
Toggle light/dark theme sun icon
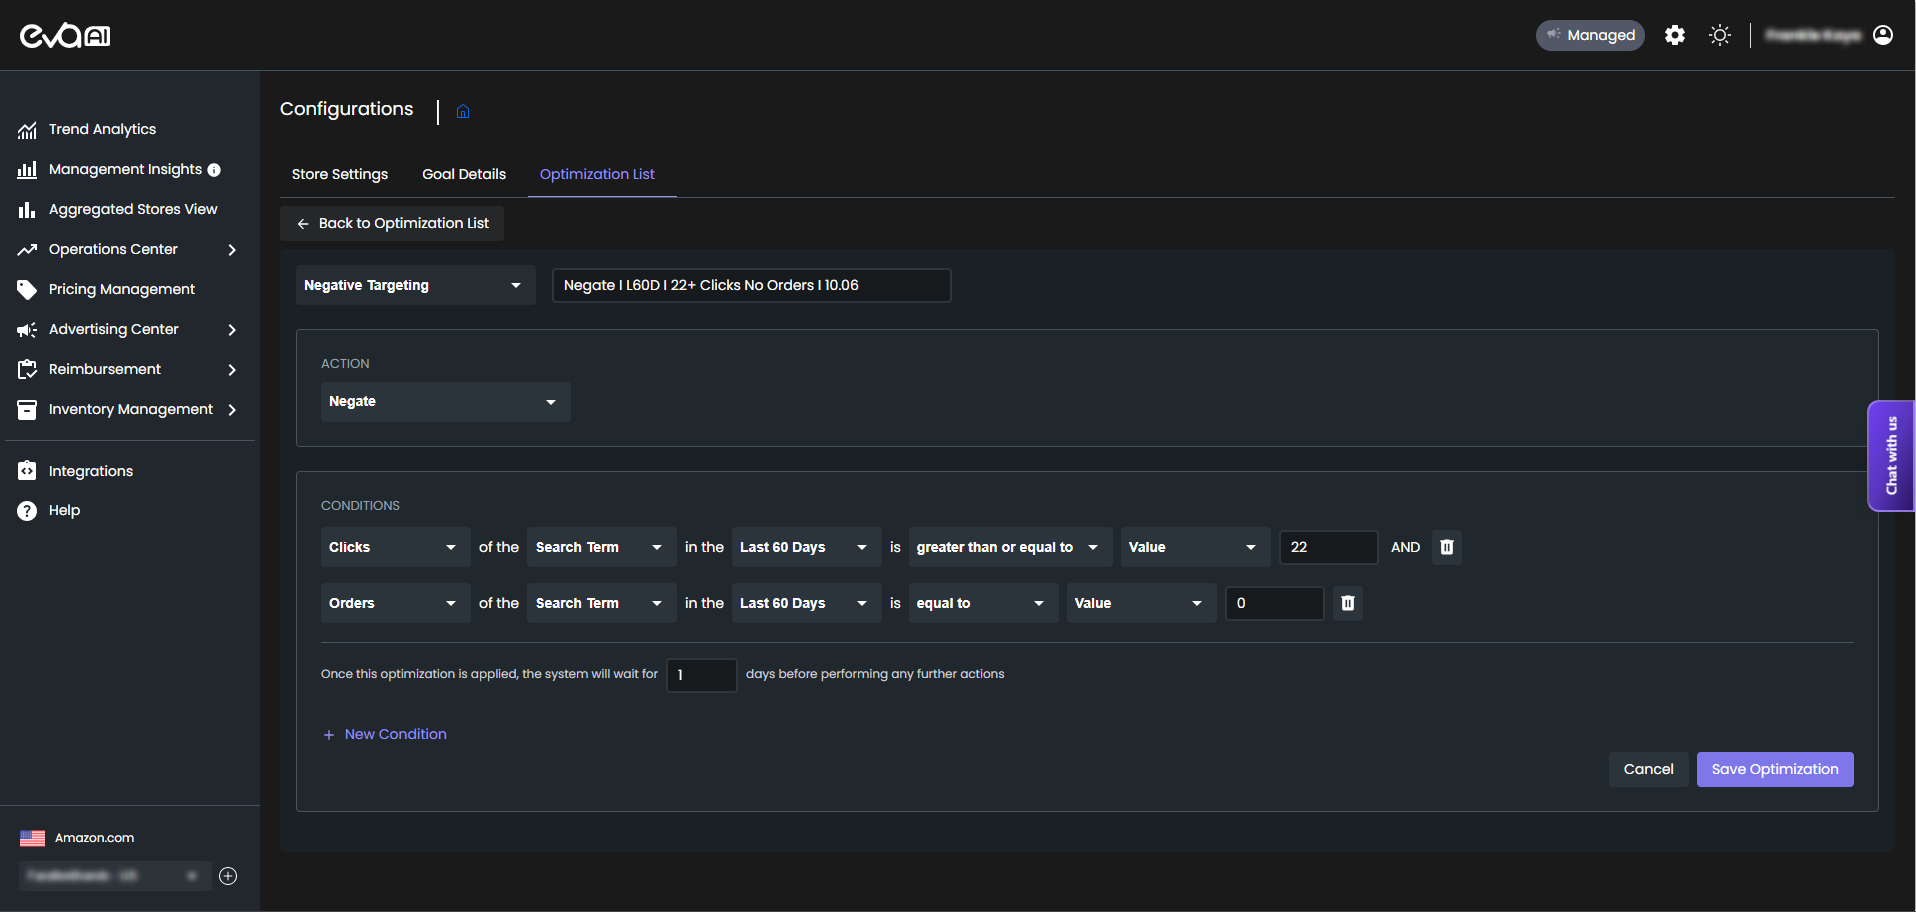1720,35
